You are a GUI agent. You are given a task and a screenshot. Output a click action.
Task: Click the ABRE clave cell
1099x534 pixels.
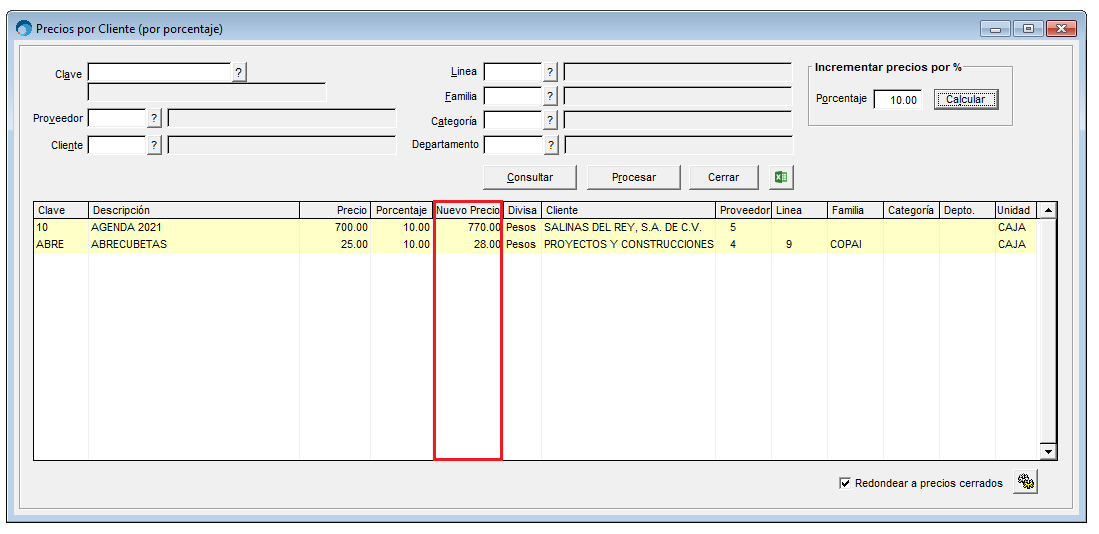pyautogui.click(x=61, y=245)
